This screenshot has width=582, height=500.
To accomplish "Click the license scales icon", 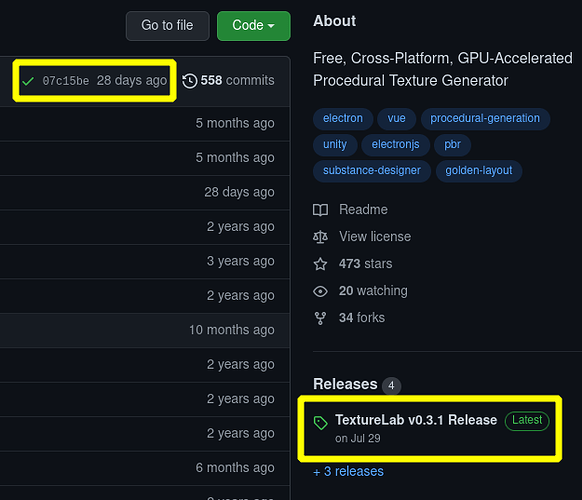I will point(320,237).
